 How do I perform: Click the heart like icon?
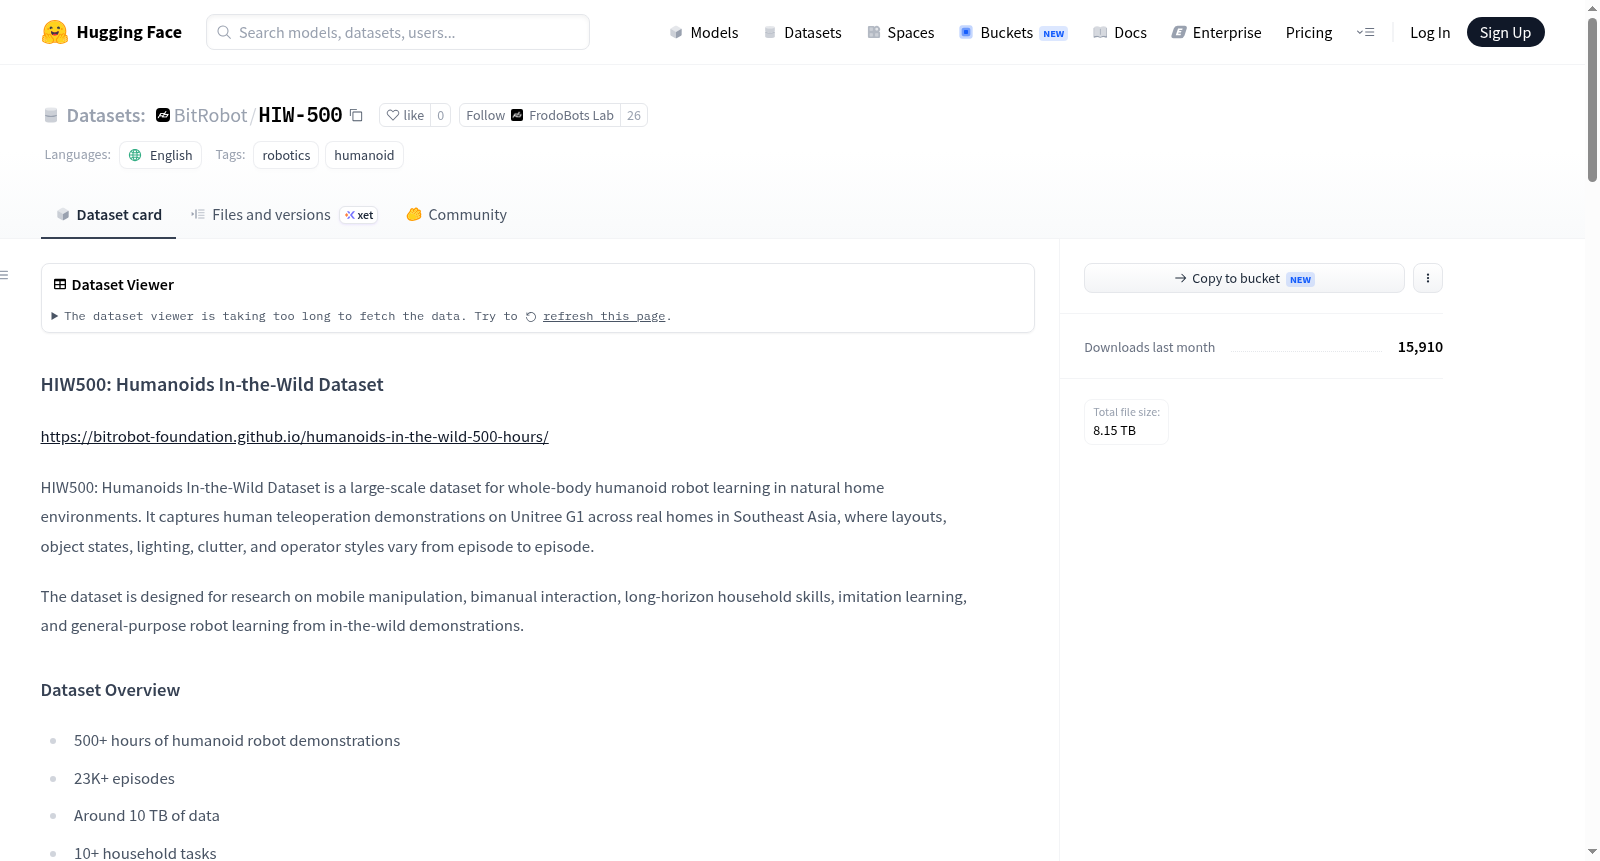tap(393, 115)
